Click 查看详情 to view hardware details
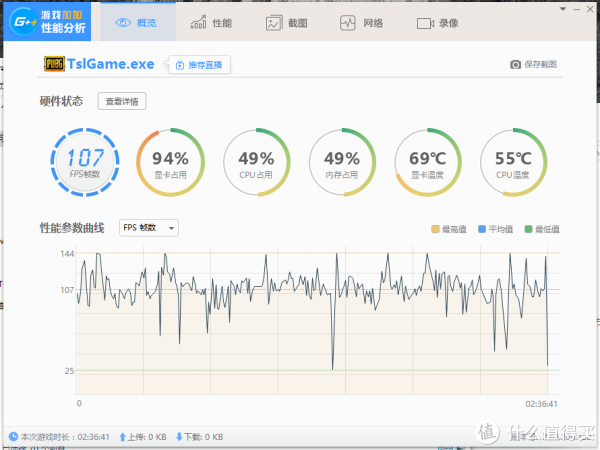The image size is (600, 450). click(122, 101)
